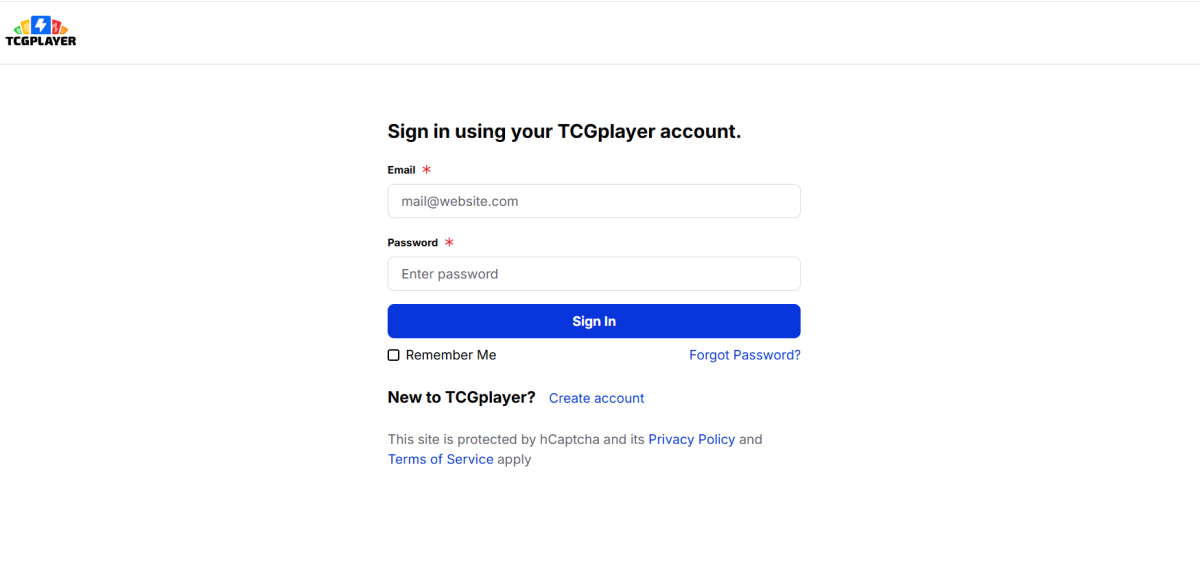The height and width of the screenshot is (570, 1200).
Task: Click the red asterisk beside Password label
Action: tap(449, 242)
